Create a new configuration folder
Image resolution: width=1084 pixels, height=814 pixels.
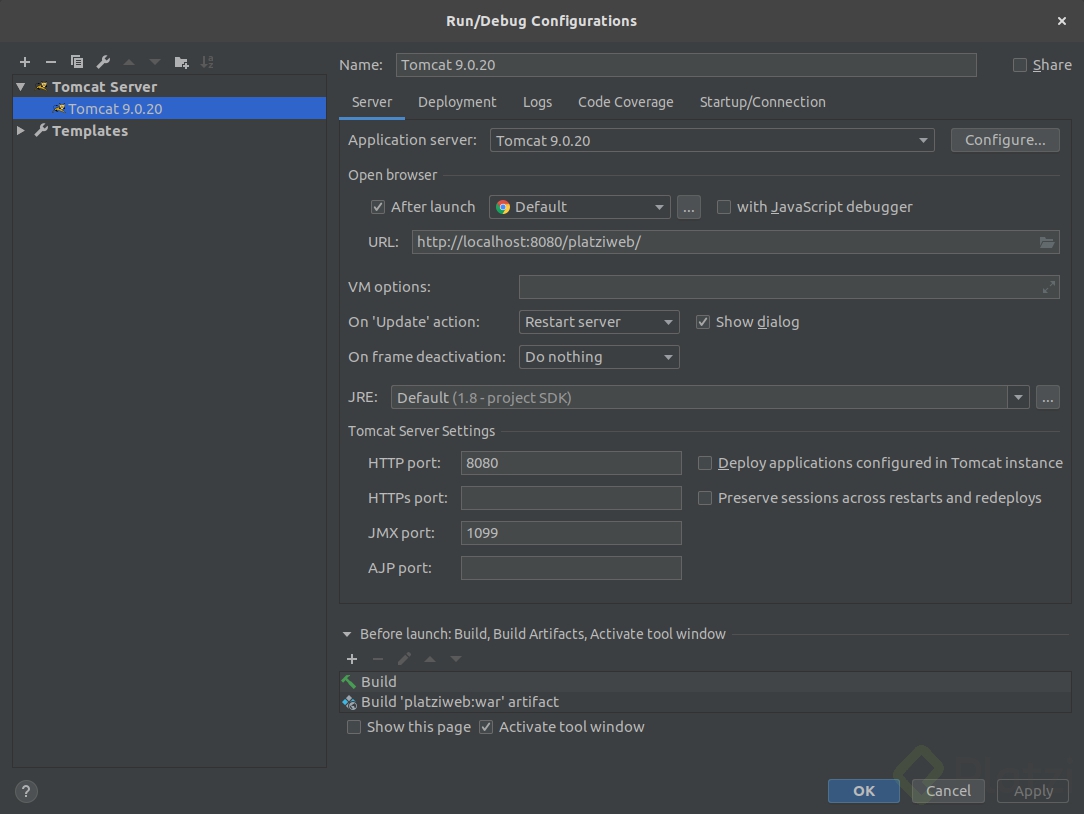tap(181, 62)
